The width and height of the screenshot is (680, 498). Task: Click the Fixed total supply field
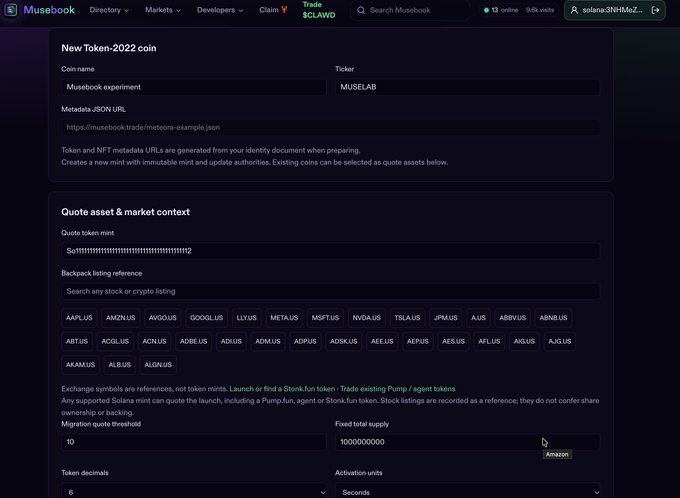tap(468, 442)
